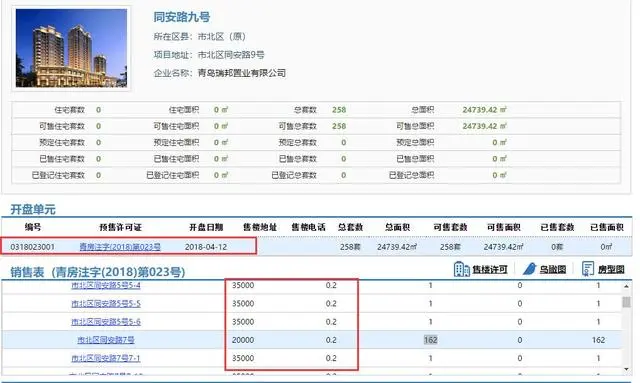Open address link 市北区同安路7号7-1
The image size is (640, 383).
pos(106,358)
